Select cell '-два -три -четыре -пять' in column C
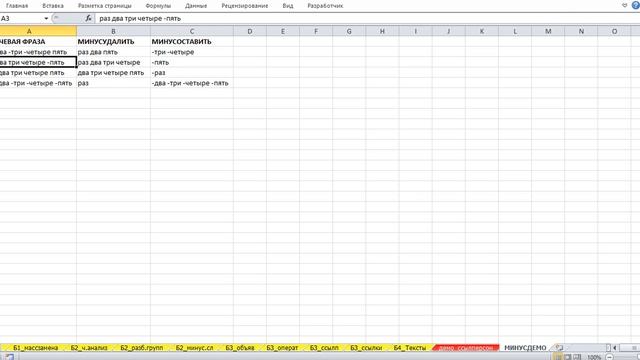The height and width of the screenshot is (360, 640). pos(192,83)
